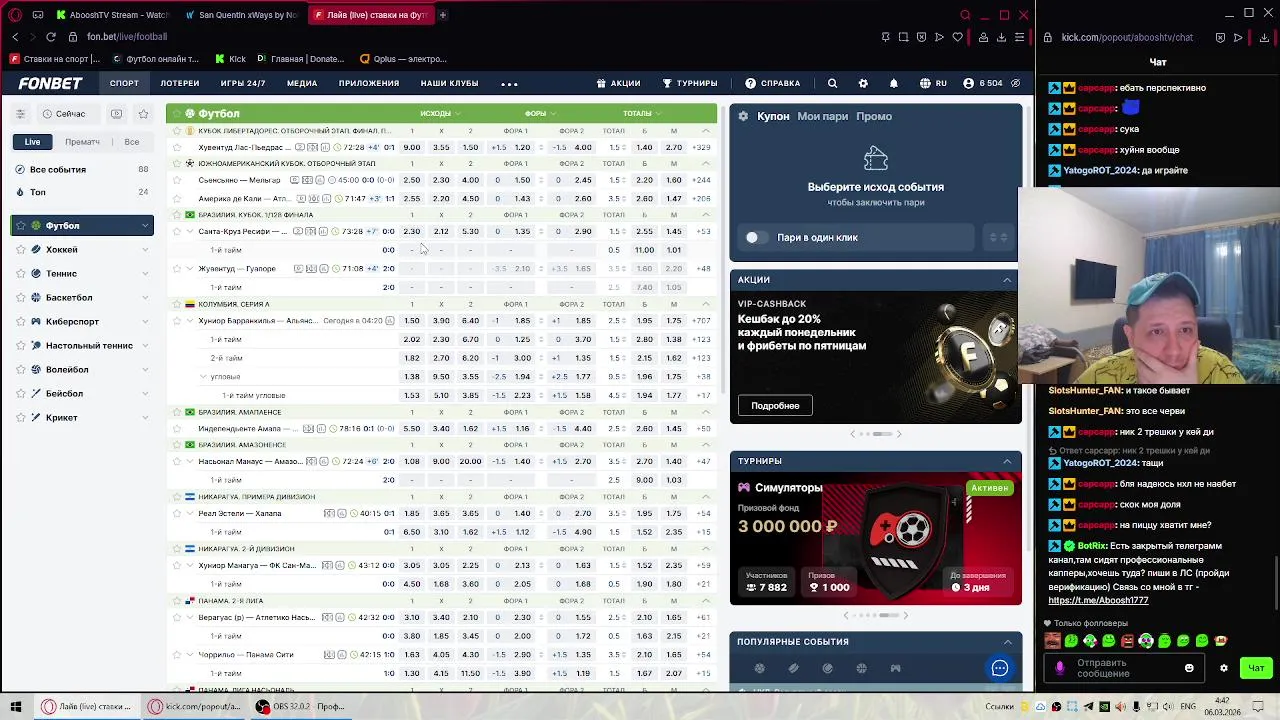Collapse the Популярные события panel
Screen dimensions: 1280x720
tap(1007, 642)
